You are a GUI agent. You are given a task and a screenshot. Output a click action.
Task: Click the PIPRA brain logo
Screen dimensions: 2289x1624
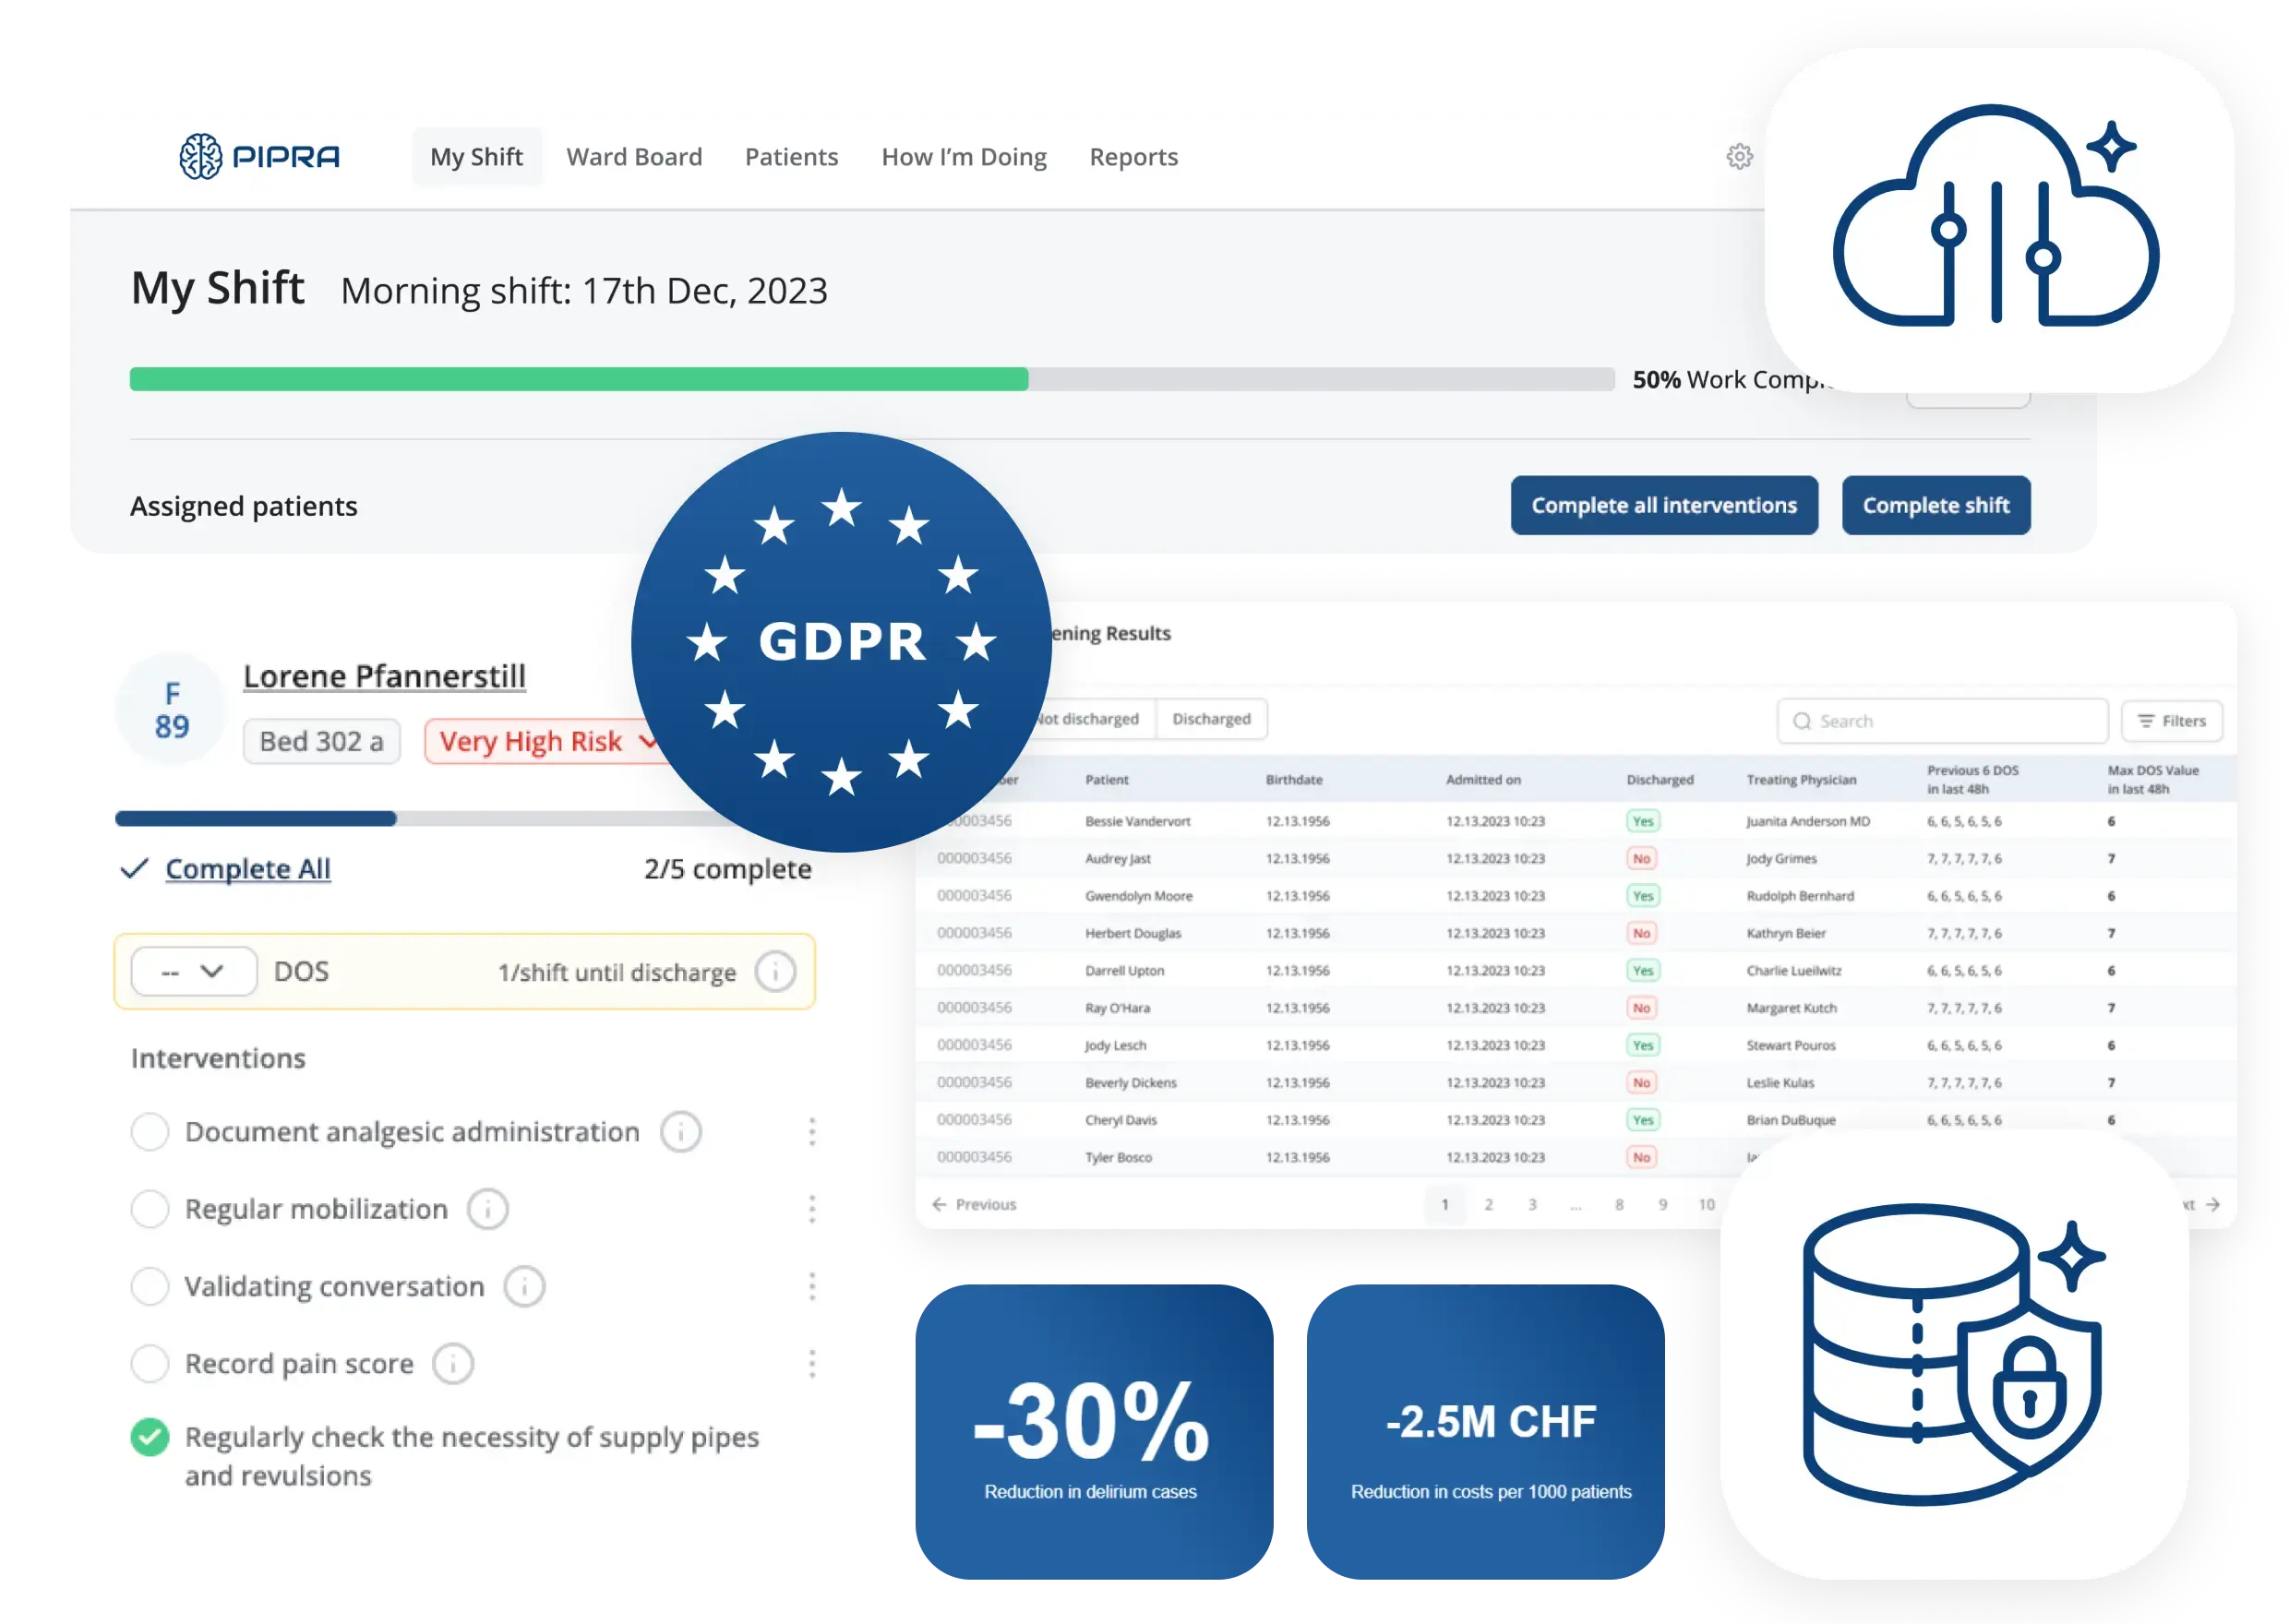tap(200, 157)
